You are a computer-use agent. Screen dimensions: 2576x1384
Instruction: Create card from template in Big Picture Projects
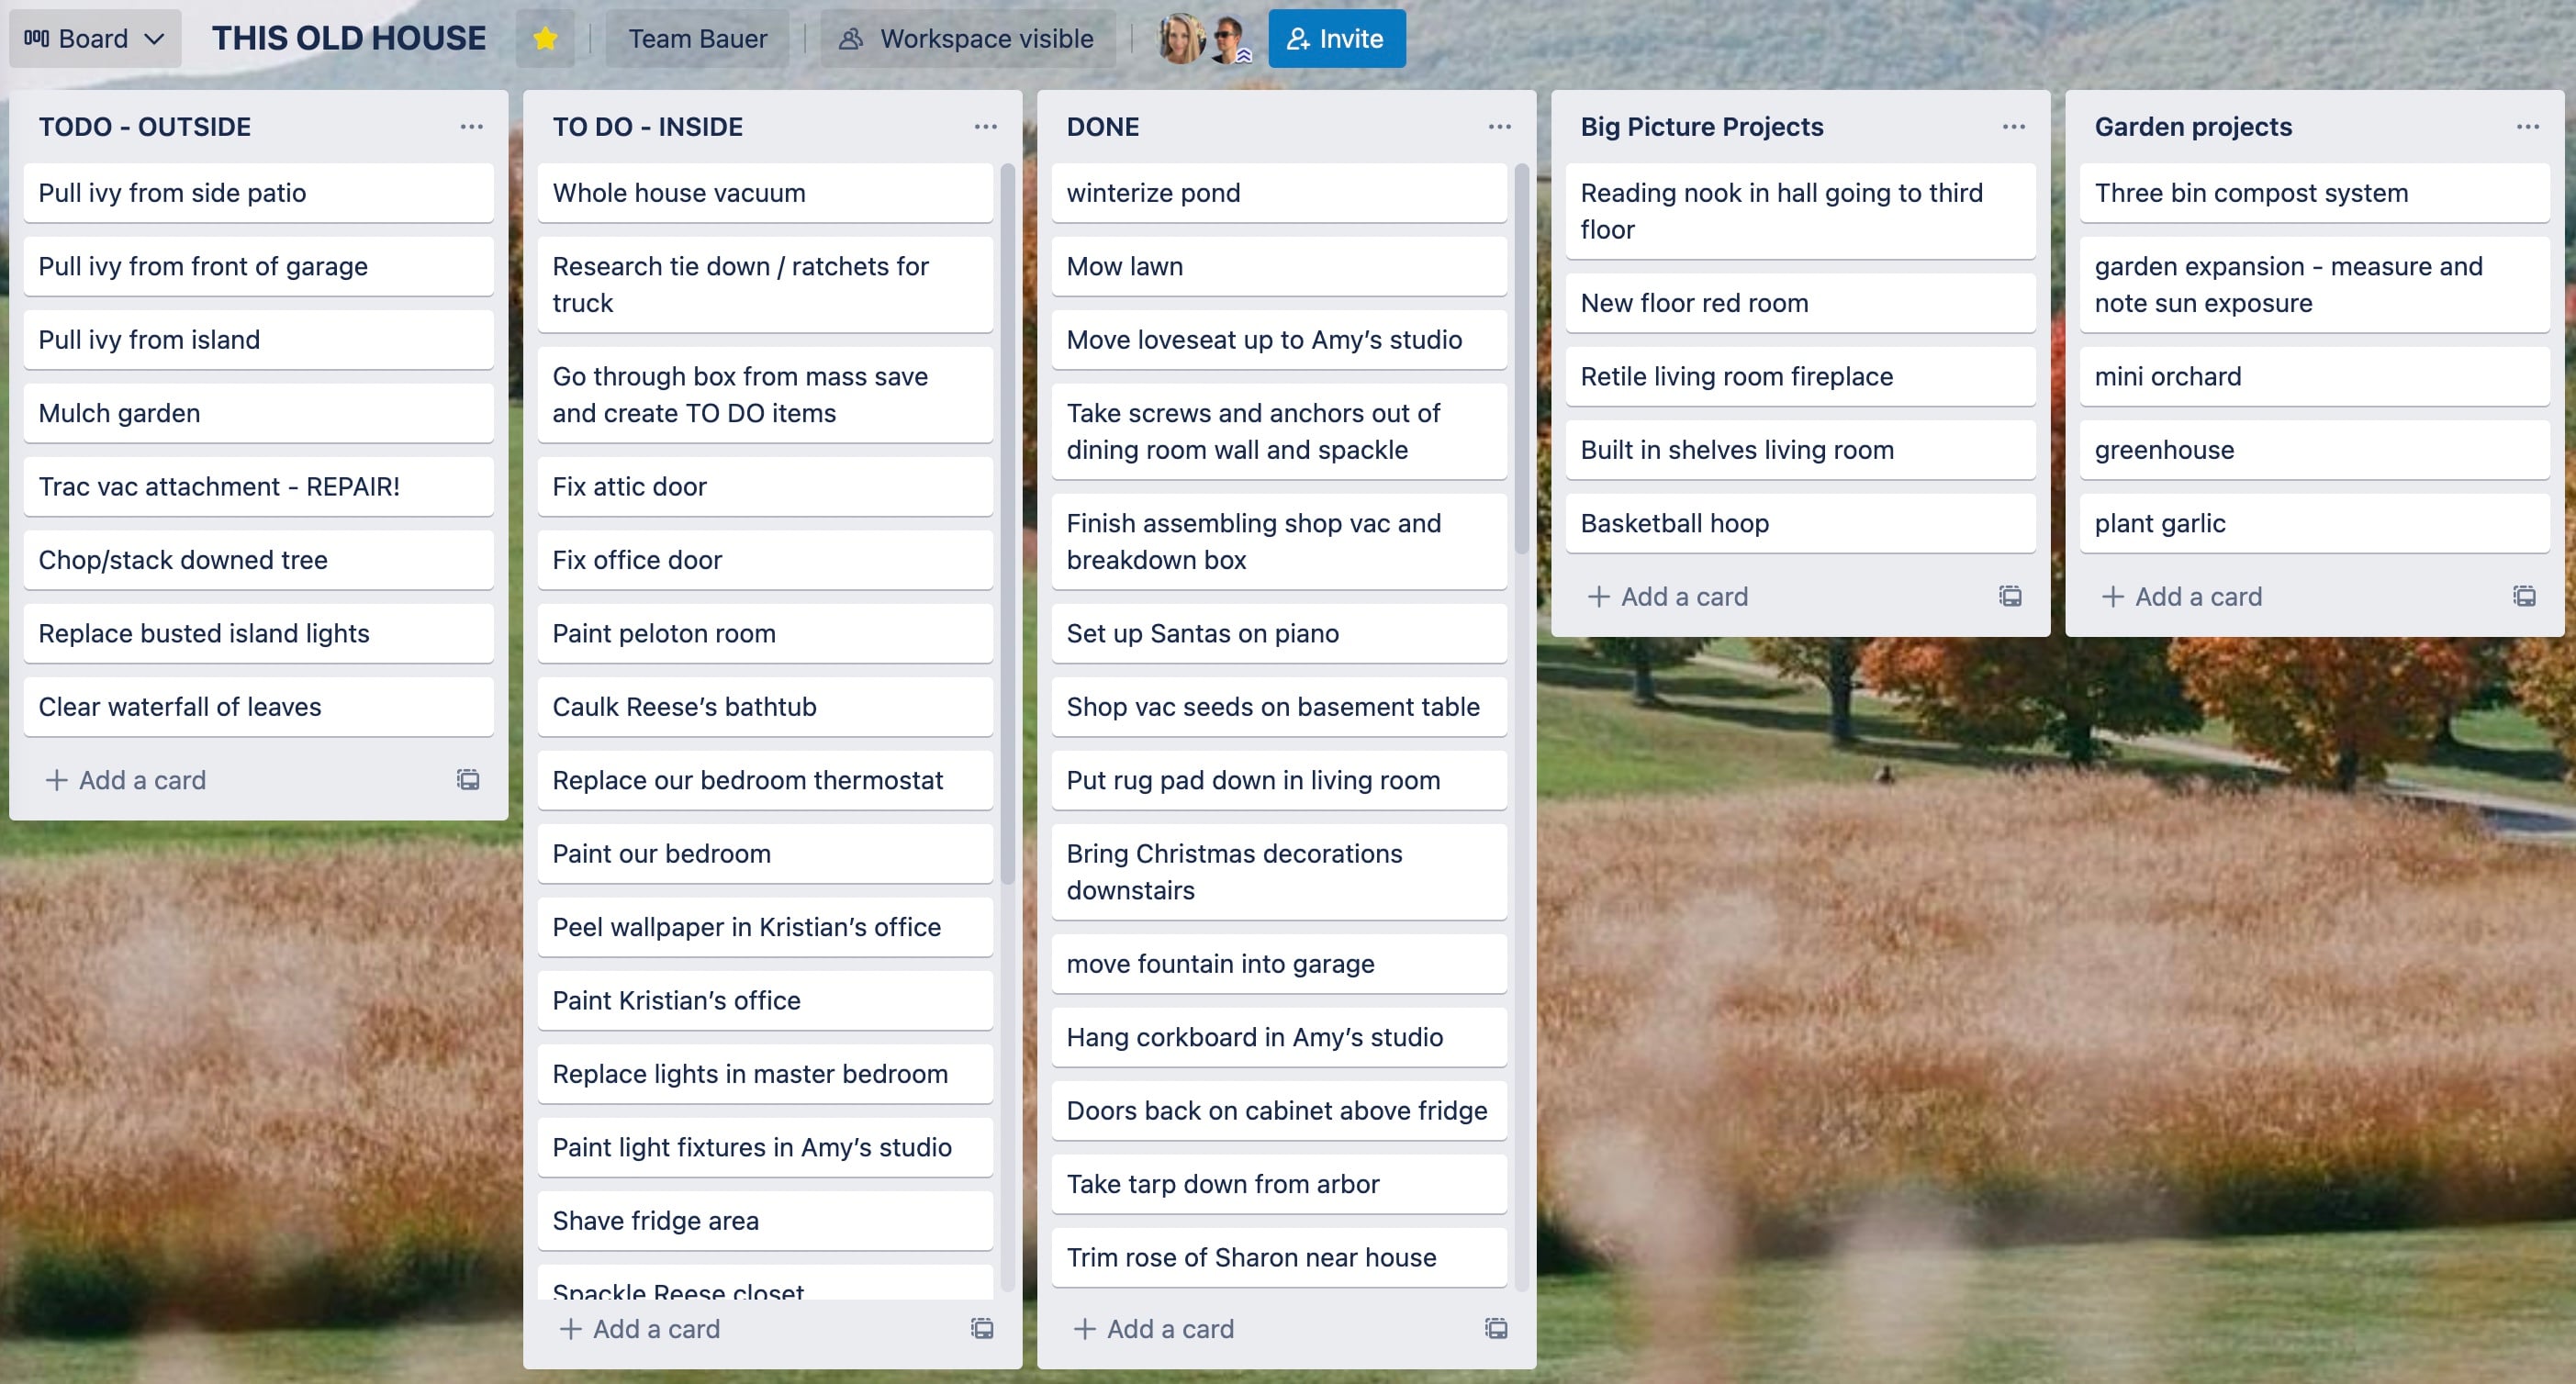[2010, 597]
